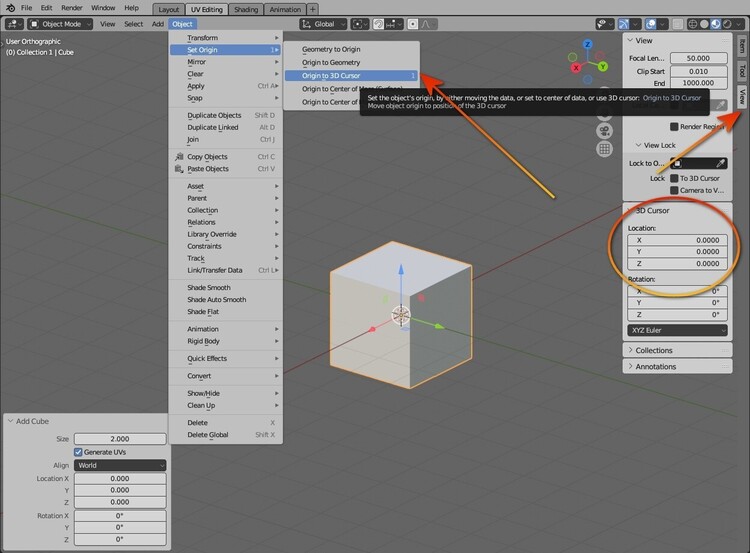Viewport: 750px width, 553px height.
Task: Click the camera view icon in viewport
Action: tap(605, 130)
